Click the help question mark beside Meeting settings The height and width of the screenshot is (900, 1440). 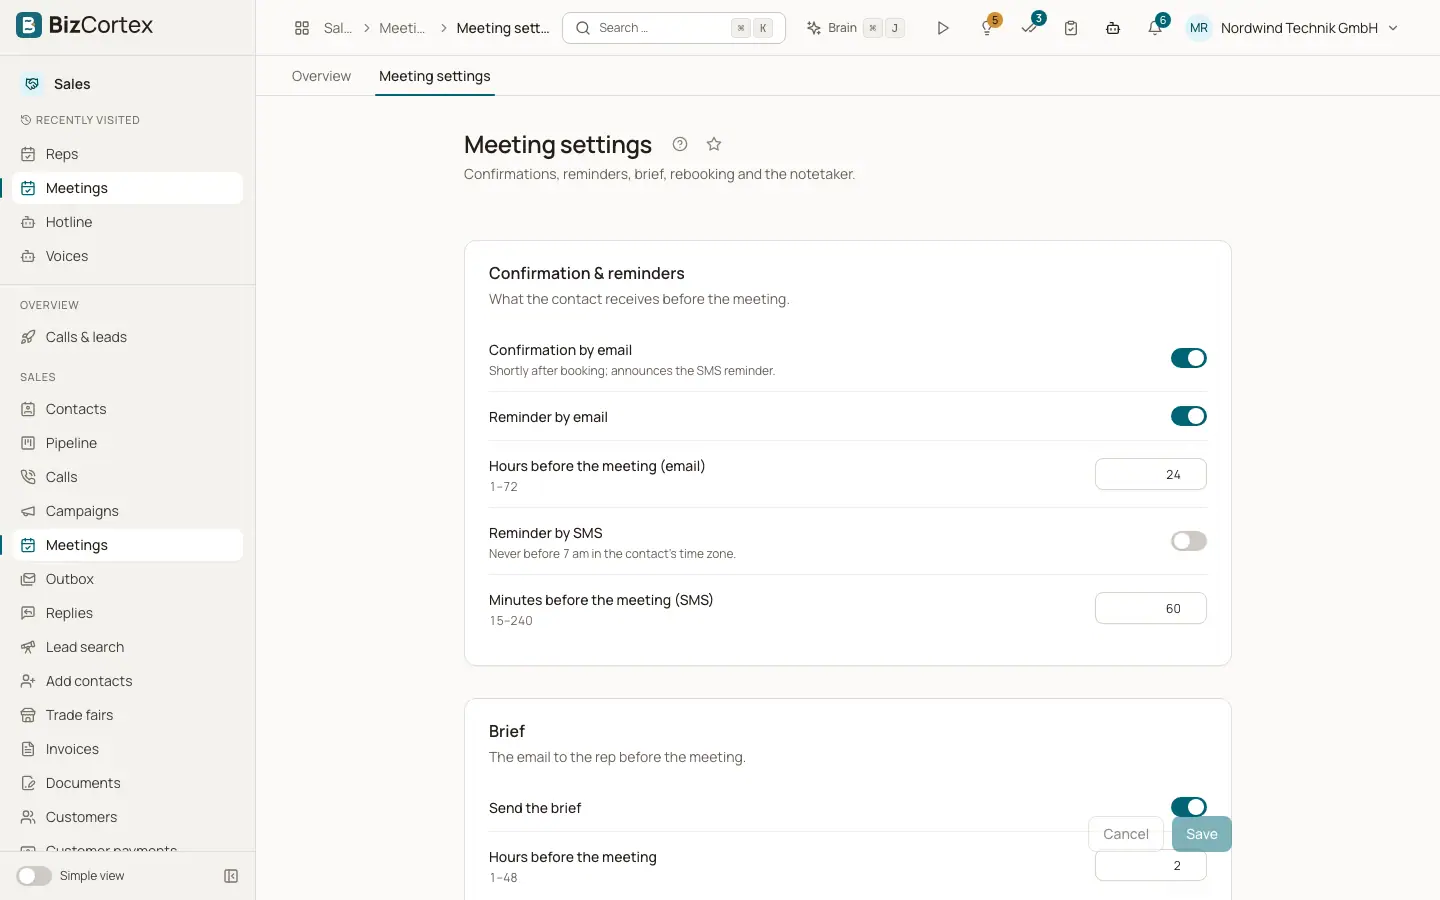(x=680, y=144)
